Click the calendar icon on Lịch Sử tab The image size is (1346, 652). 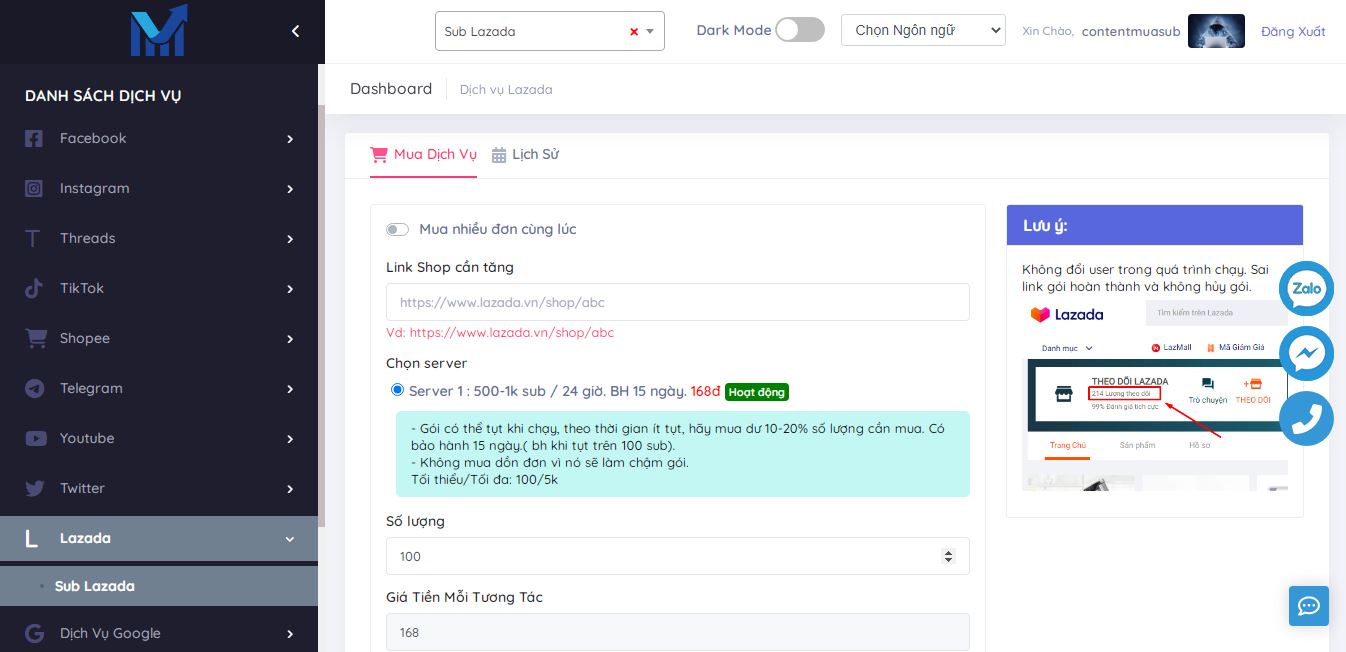pyautogui.click(x=499, y=155)
